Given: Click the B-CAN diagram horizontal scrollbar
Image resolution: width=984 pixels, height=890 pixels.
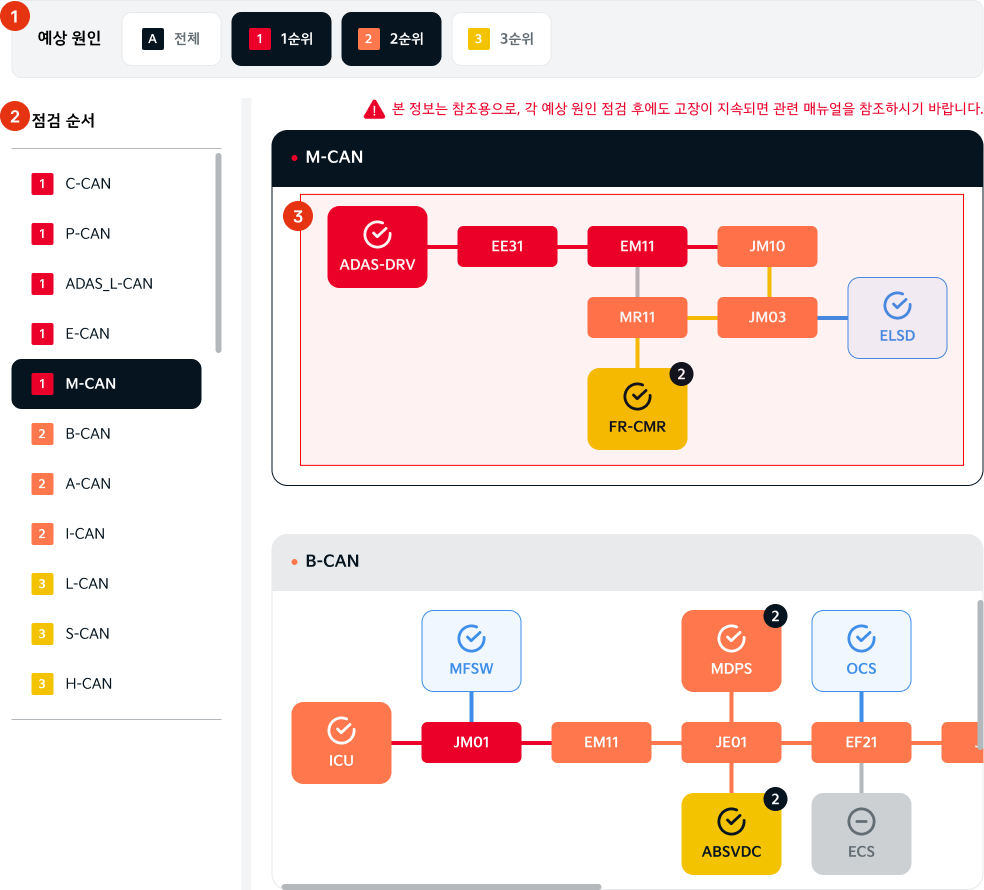Looking at the screenshot, I should pyautogui.click(x=441, y=887).
